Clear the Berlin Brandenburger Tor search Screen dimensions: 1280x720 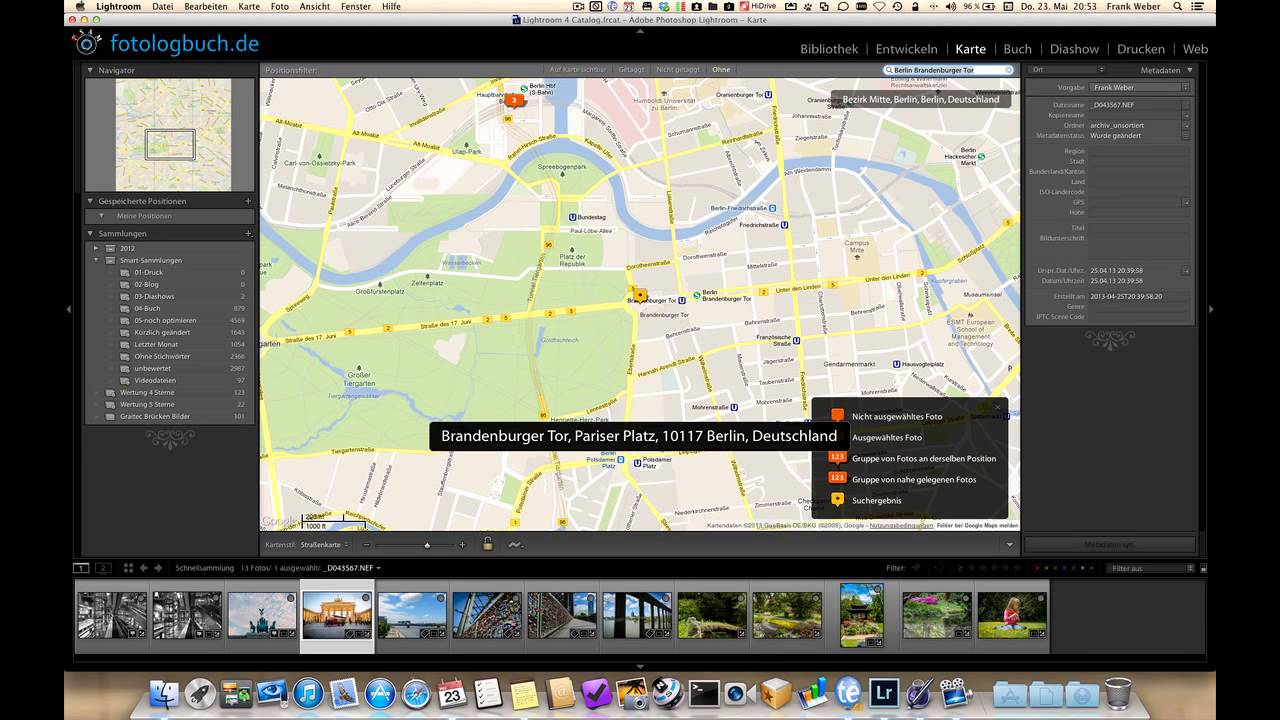(1008, 70)
